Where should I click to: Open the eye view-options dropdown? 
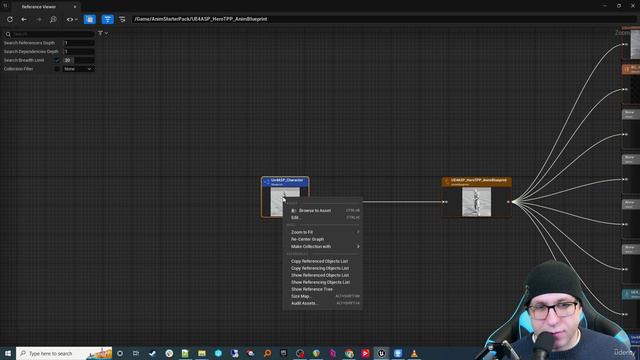coord(72,19)
